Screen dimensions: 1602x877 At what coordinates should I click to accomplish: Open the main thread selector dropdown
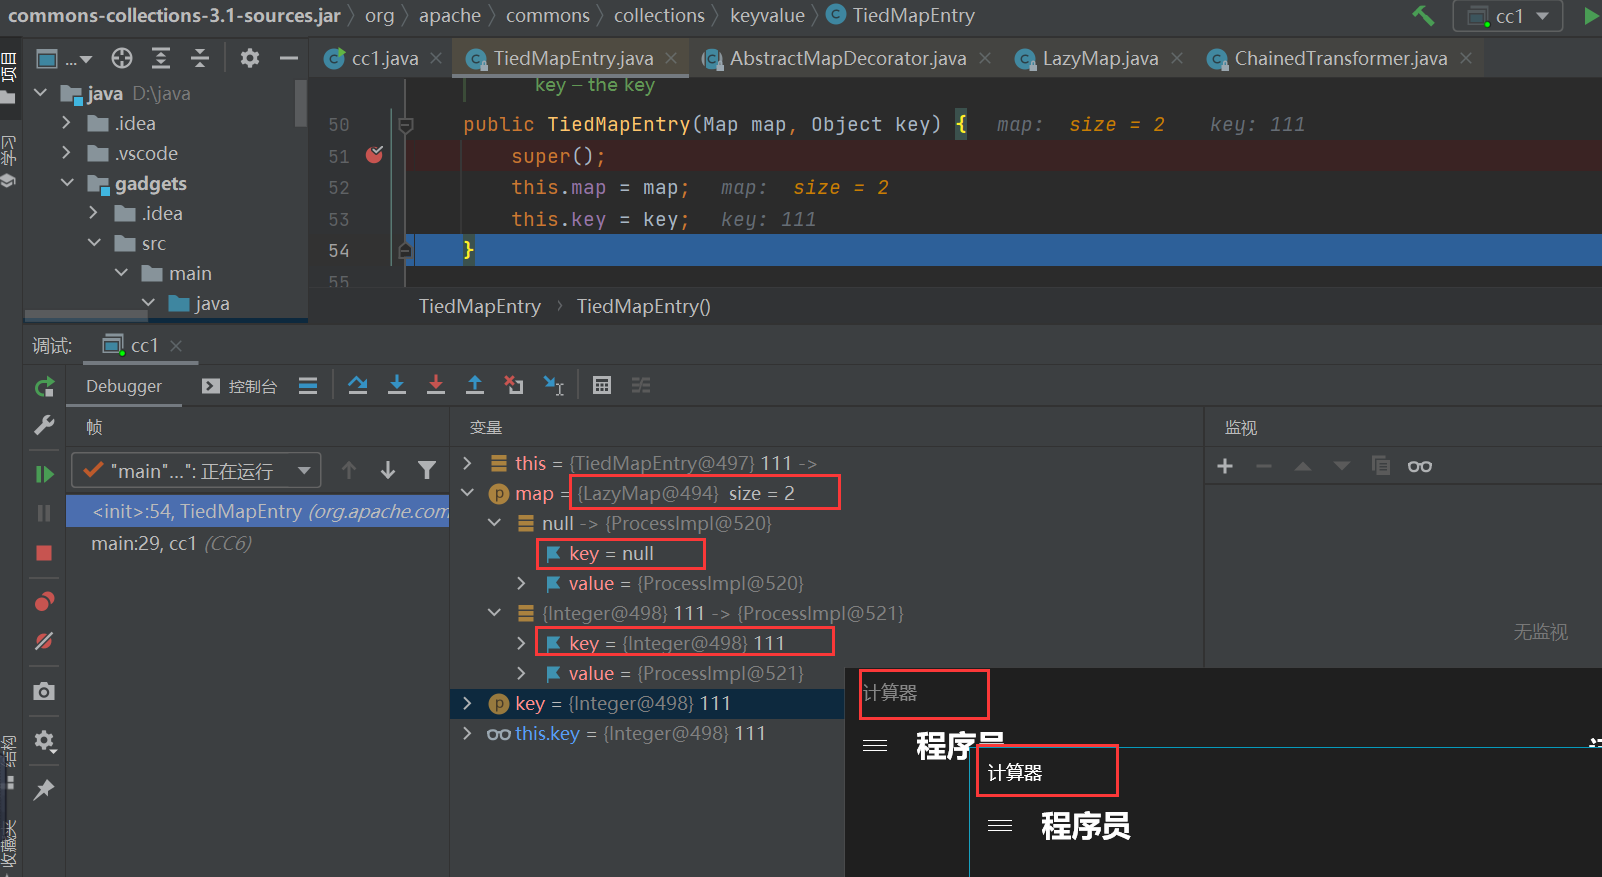[196, 471]
